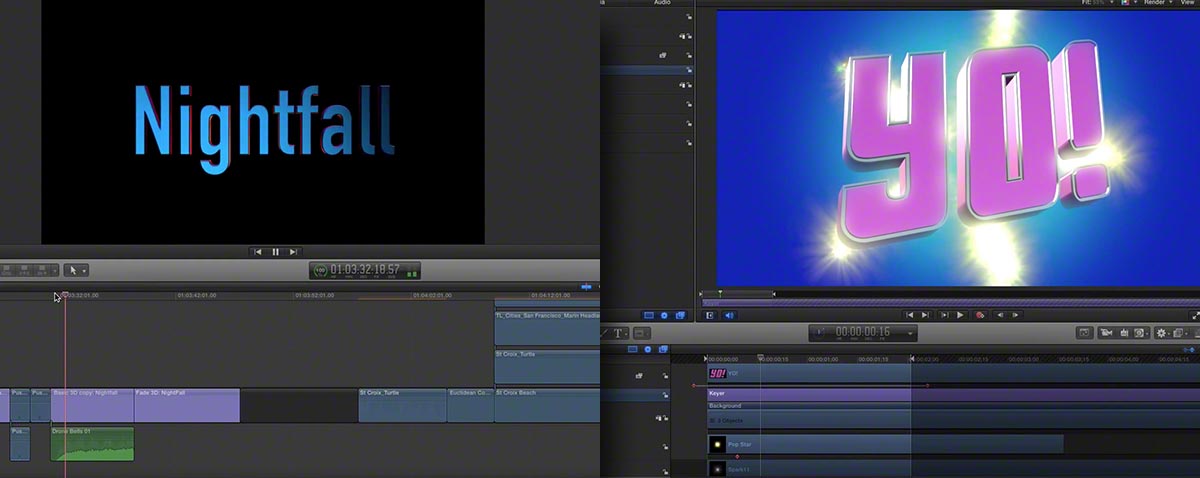The height and width of the screenshot is (478, 1200).
Task: Jump to next edit in Final Cut viewer
Action: (x=292, y=252)
